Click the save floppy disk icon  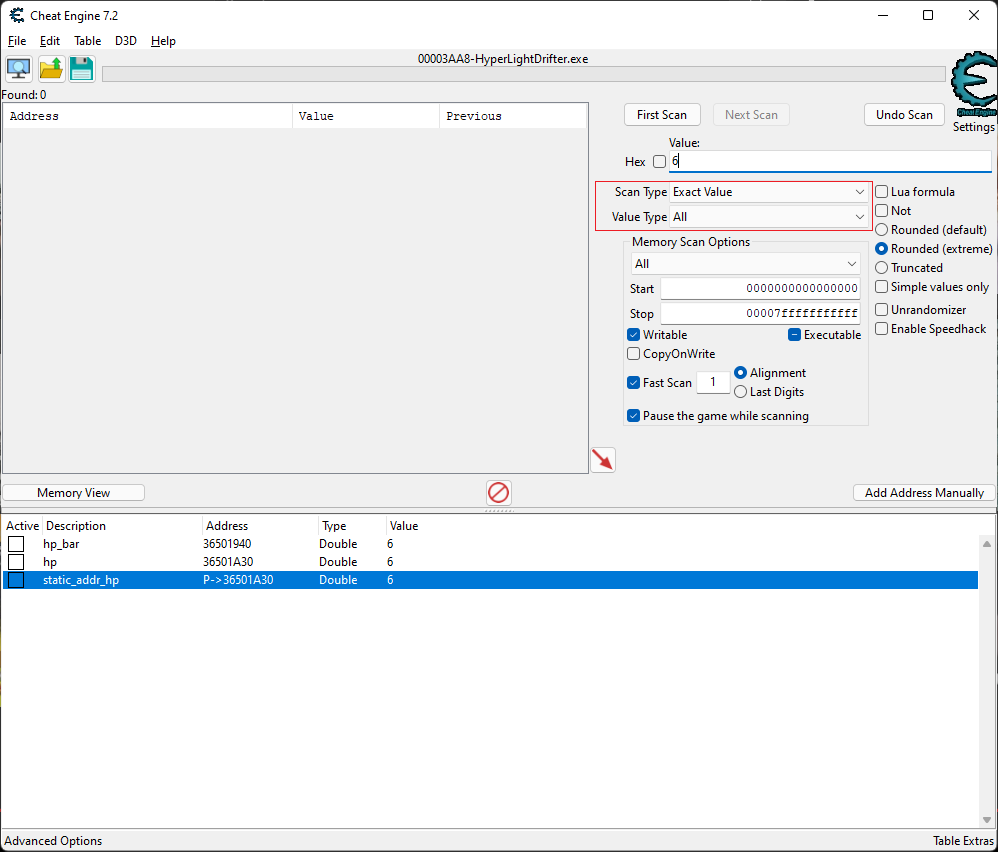click(82, 69)
